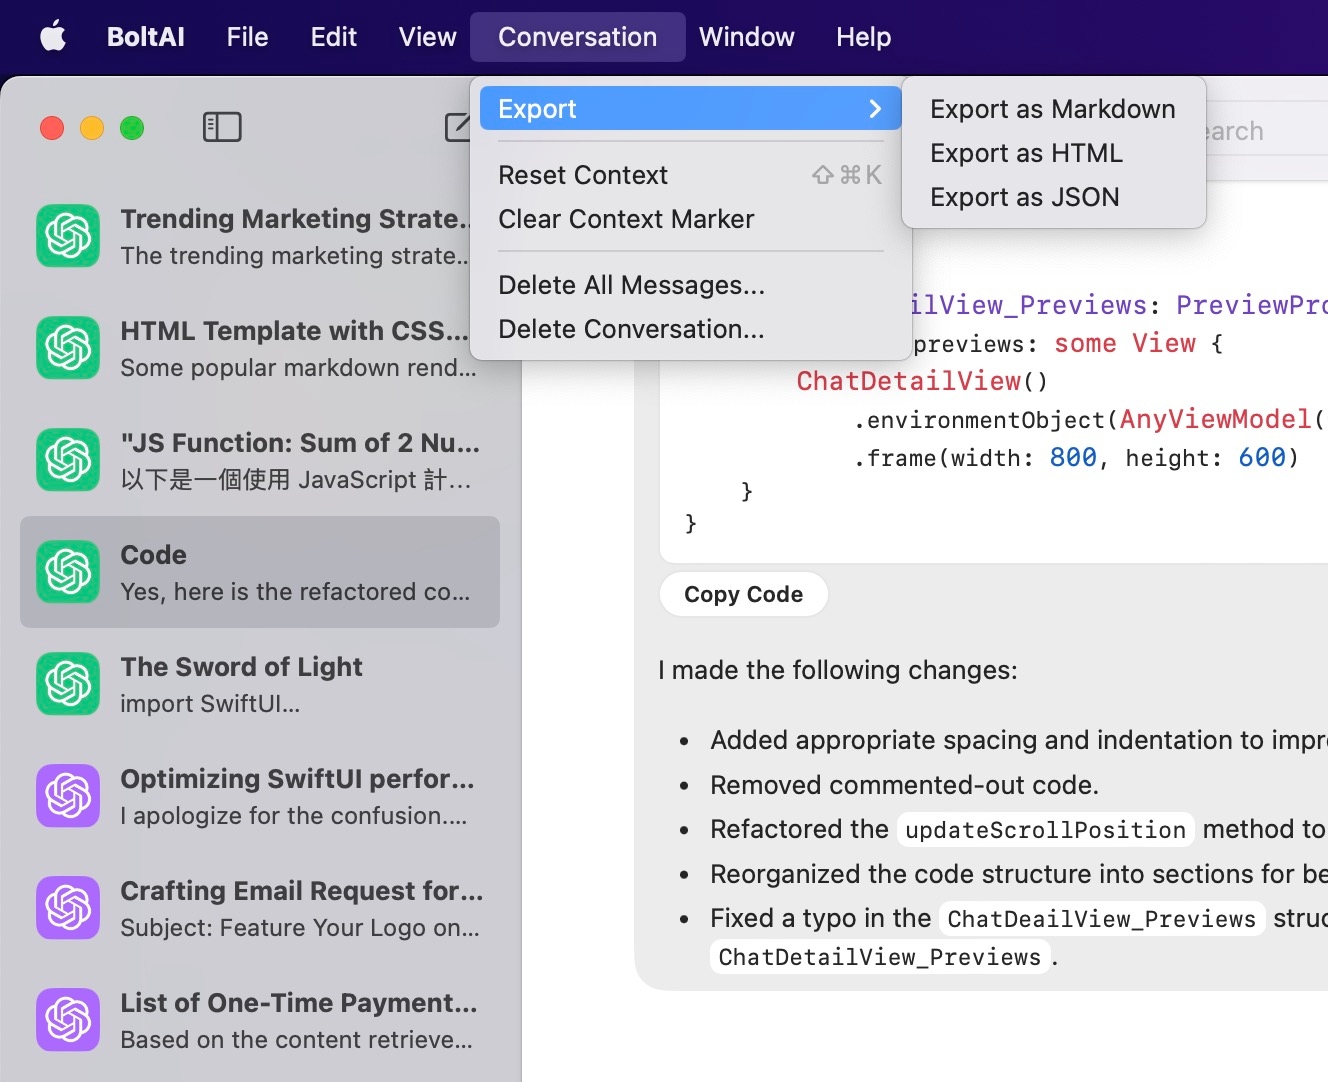
Task: Select Reset Context menu entry
Action: [x=583, y=175]
